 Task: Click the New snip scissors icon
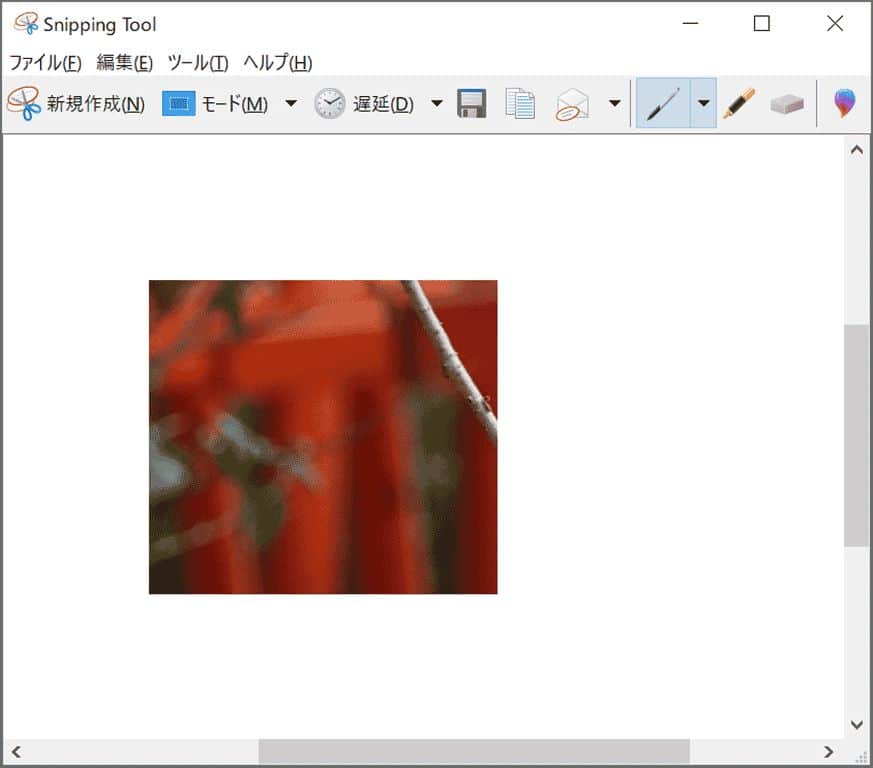(x=24, y=103)
